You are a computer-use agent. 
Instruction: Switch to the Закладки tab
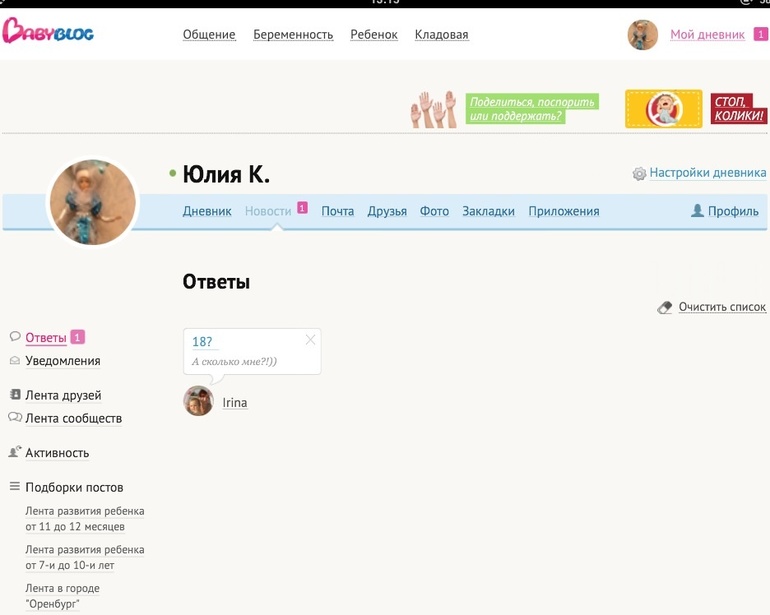pyautogui.click(x=488, y=211)
